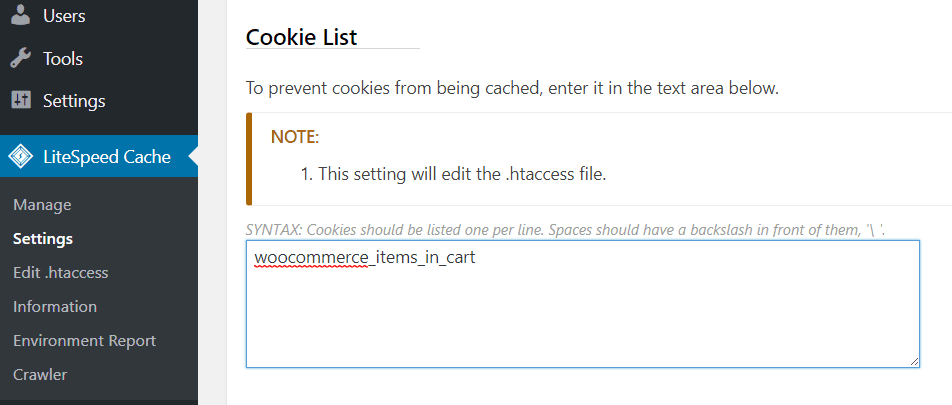Go to Manage under LiteSpeed Cache
This screenshot has height=405, width=952.
pos(42,205)
